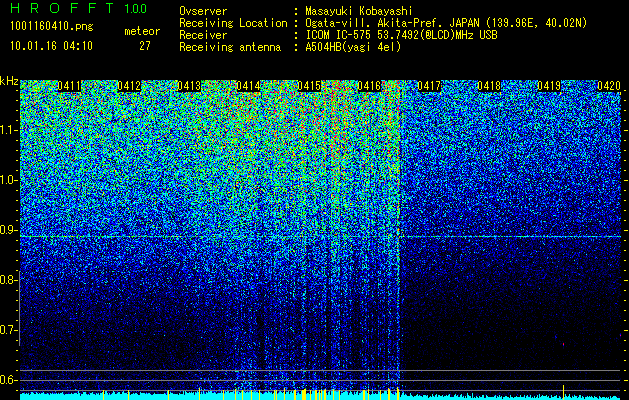The width and height of the screenshot is (629, 400).
Task: Click the meteor label
Action: pyautogui.click(x=142, y=31)
